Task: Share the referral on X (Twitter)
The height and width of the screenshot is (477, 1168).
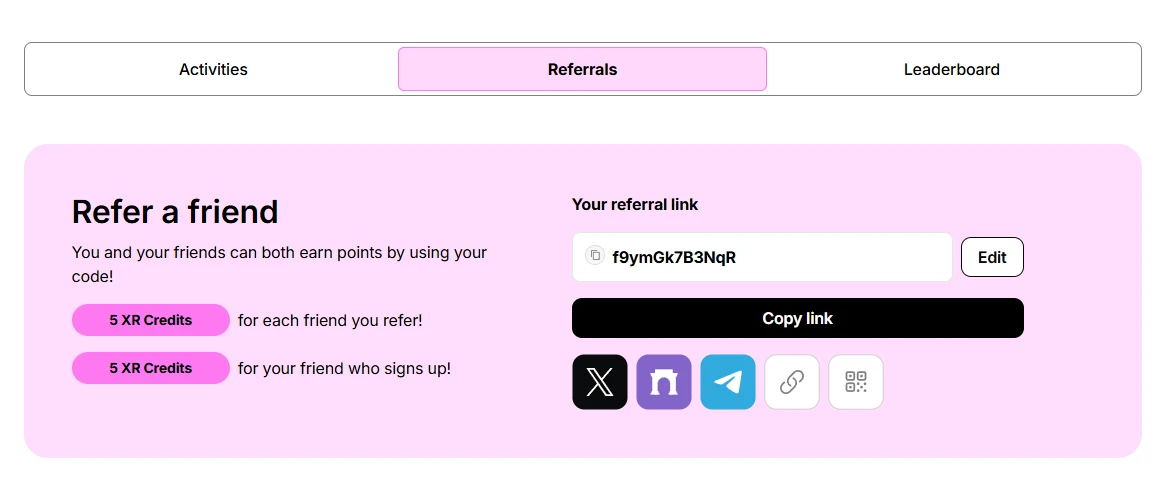Action: click(x=600, y=382)
